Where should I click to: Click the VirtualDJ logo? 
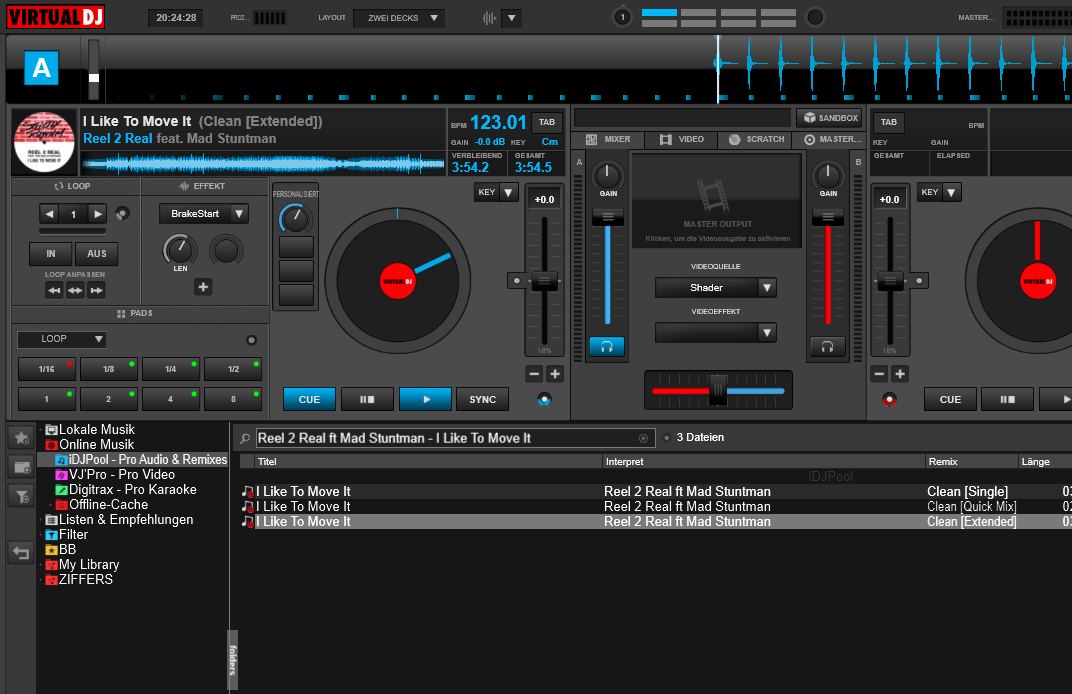point(55,16)
